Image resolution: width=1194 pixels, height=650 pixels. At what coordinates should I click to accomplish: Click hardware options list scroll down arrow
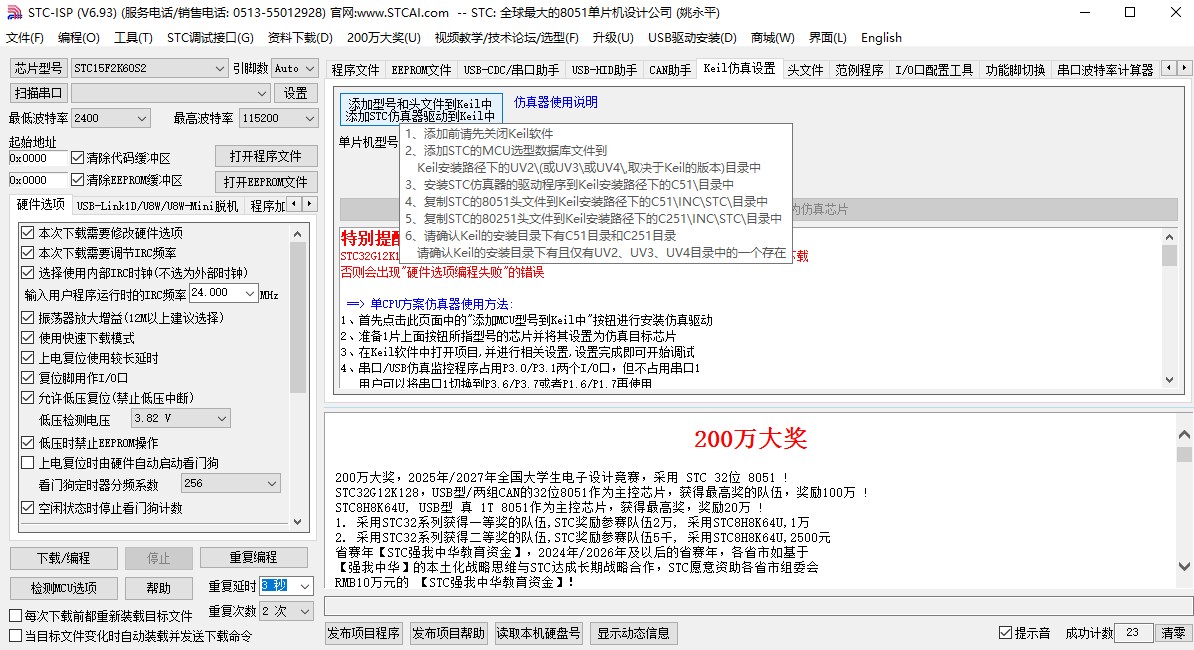(x=298, y=521)
